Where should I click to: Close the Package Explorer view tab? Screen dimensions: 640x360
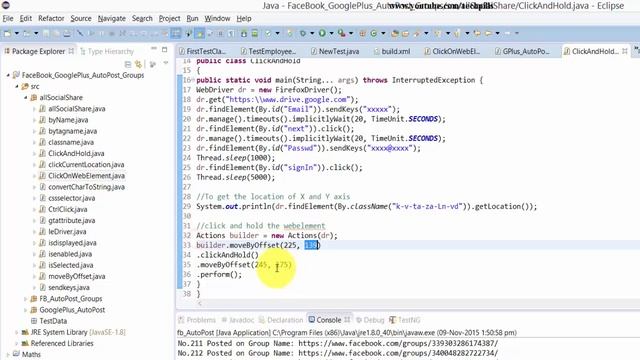(71, 51)
